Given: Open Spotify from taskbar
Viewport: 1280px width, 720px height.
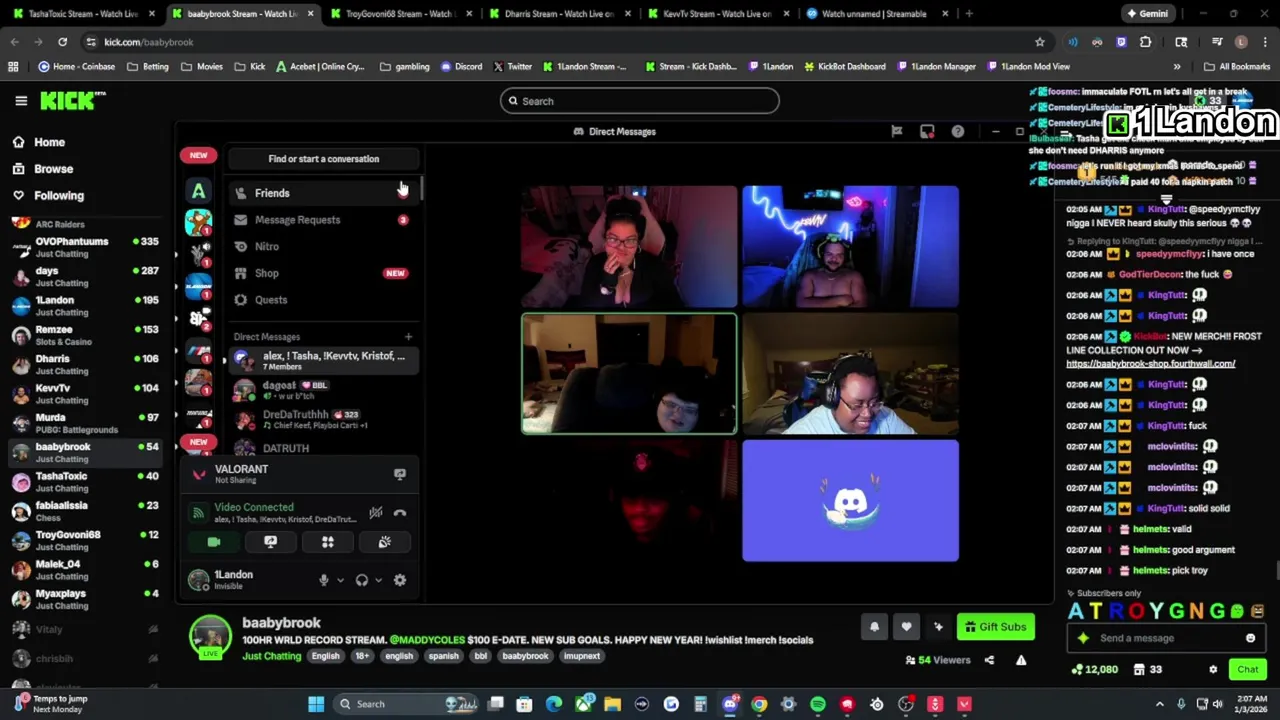Looking at the screenshot, I should click(x=818, y=704).
